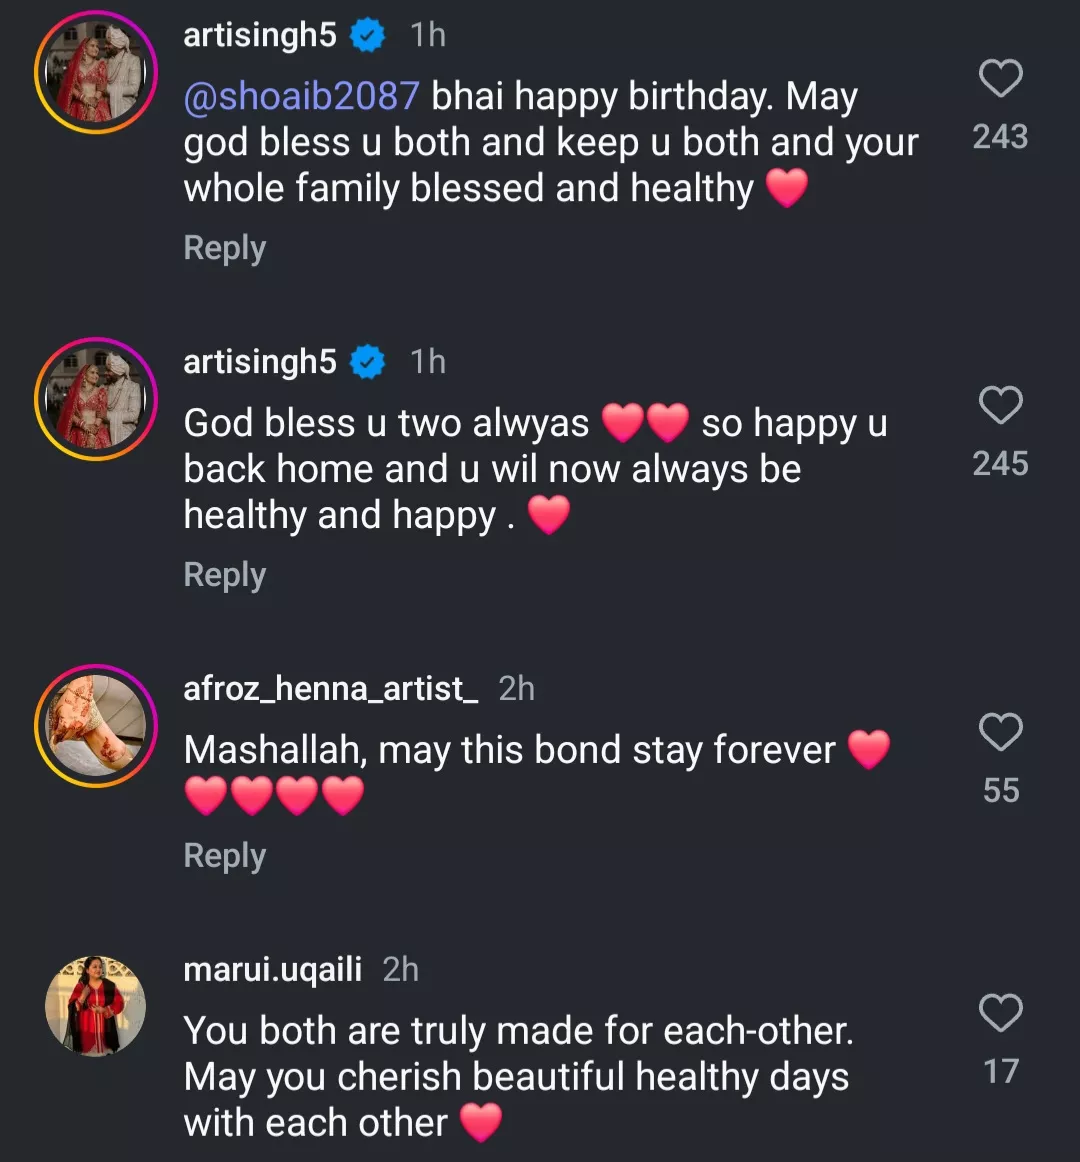Click the artisingh5 username on the "God bless" comment
This screenshot has width=1080, height=1162.
260,362
